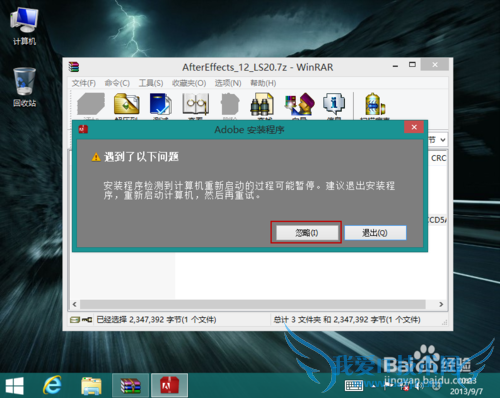The width and height of the screenshot is (500, 398).
Task: Minimize the WinRAR window
Action: tap(395, 66)
